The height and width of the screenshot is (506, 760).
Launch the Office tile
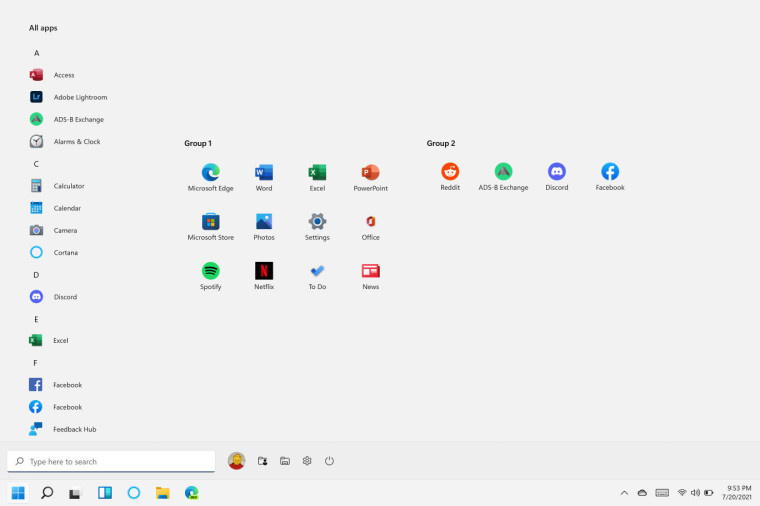pyautogui.click(x=371, y=227)
